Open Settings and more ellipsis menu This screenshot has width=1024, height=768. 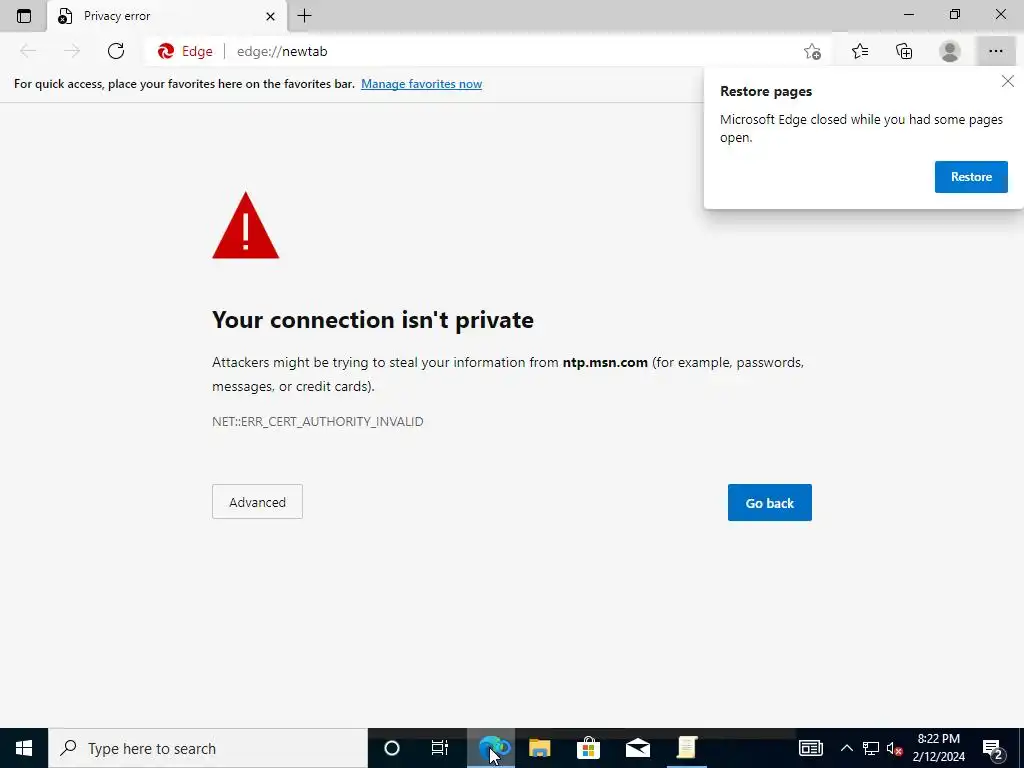tap(995, 51)
